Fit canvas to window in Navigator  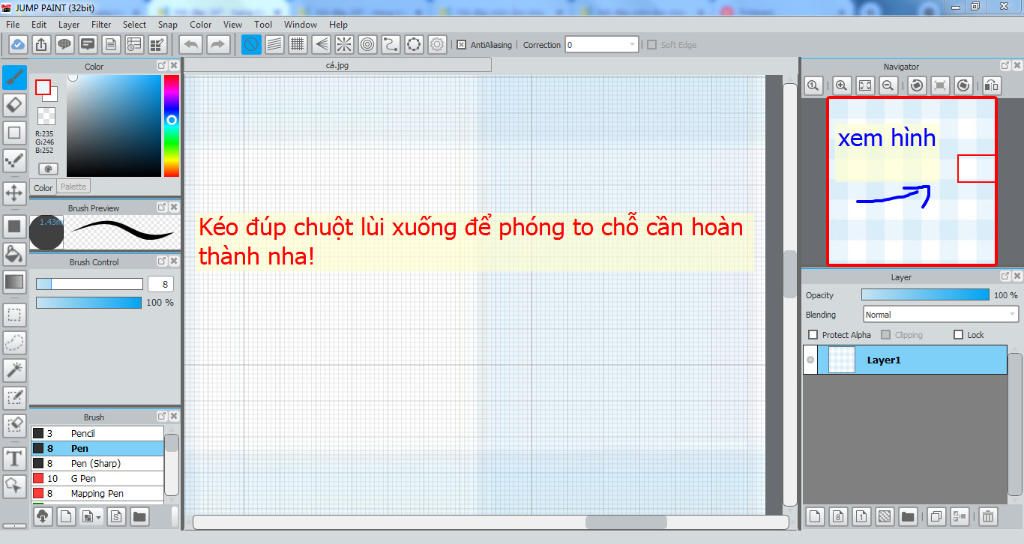[865, 86]
